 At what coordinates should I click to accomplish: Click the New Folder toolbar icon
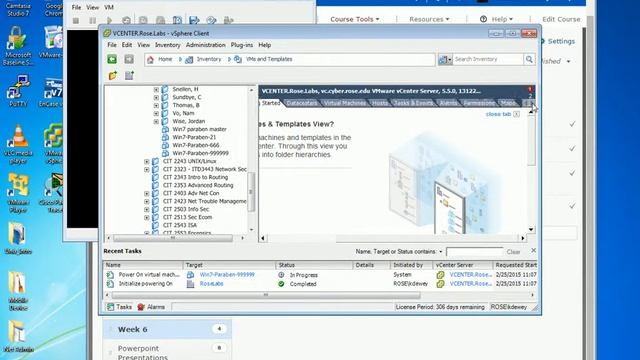point(113,75)
